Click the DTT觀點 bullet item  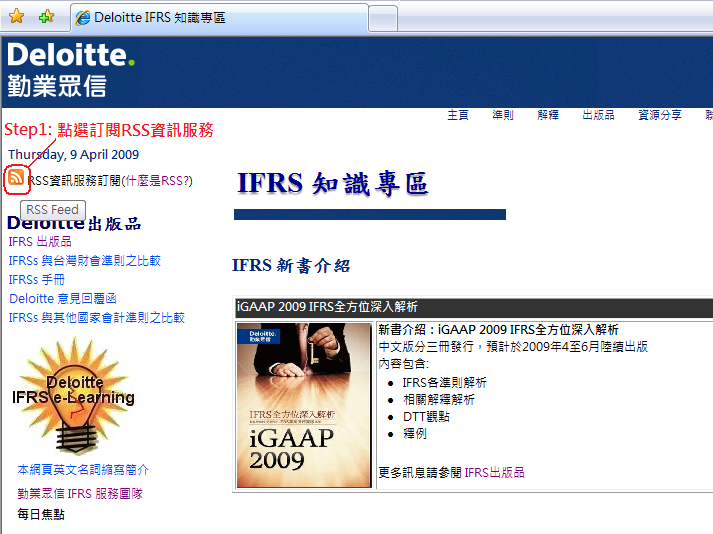point(426,417)
